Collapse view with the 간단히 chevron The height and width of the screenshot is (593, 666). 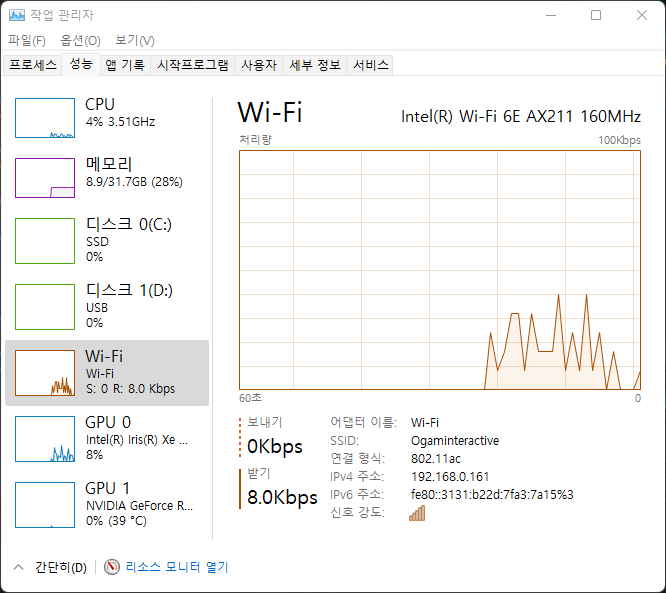pos(18,567)
